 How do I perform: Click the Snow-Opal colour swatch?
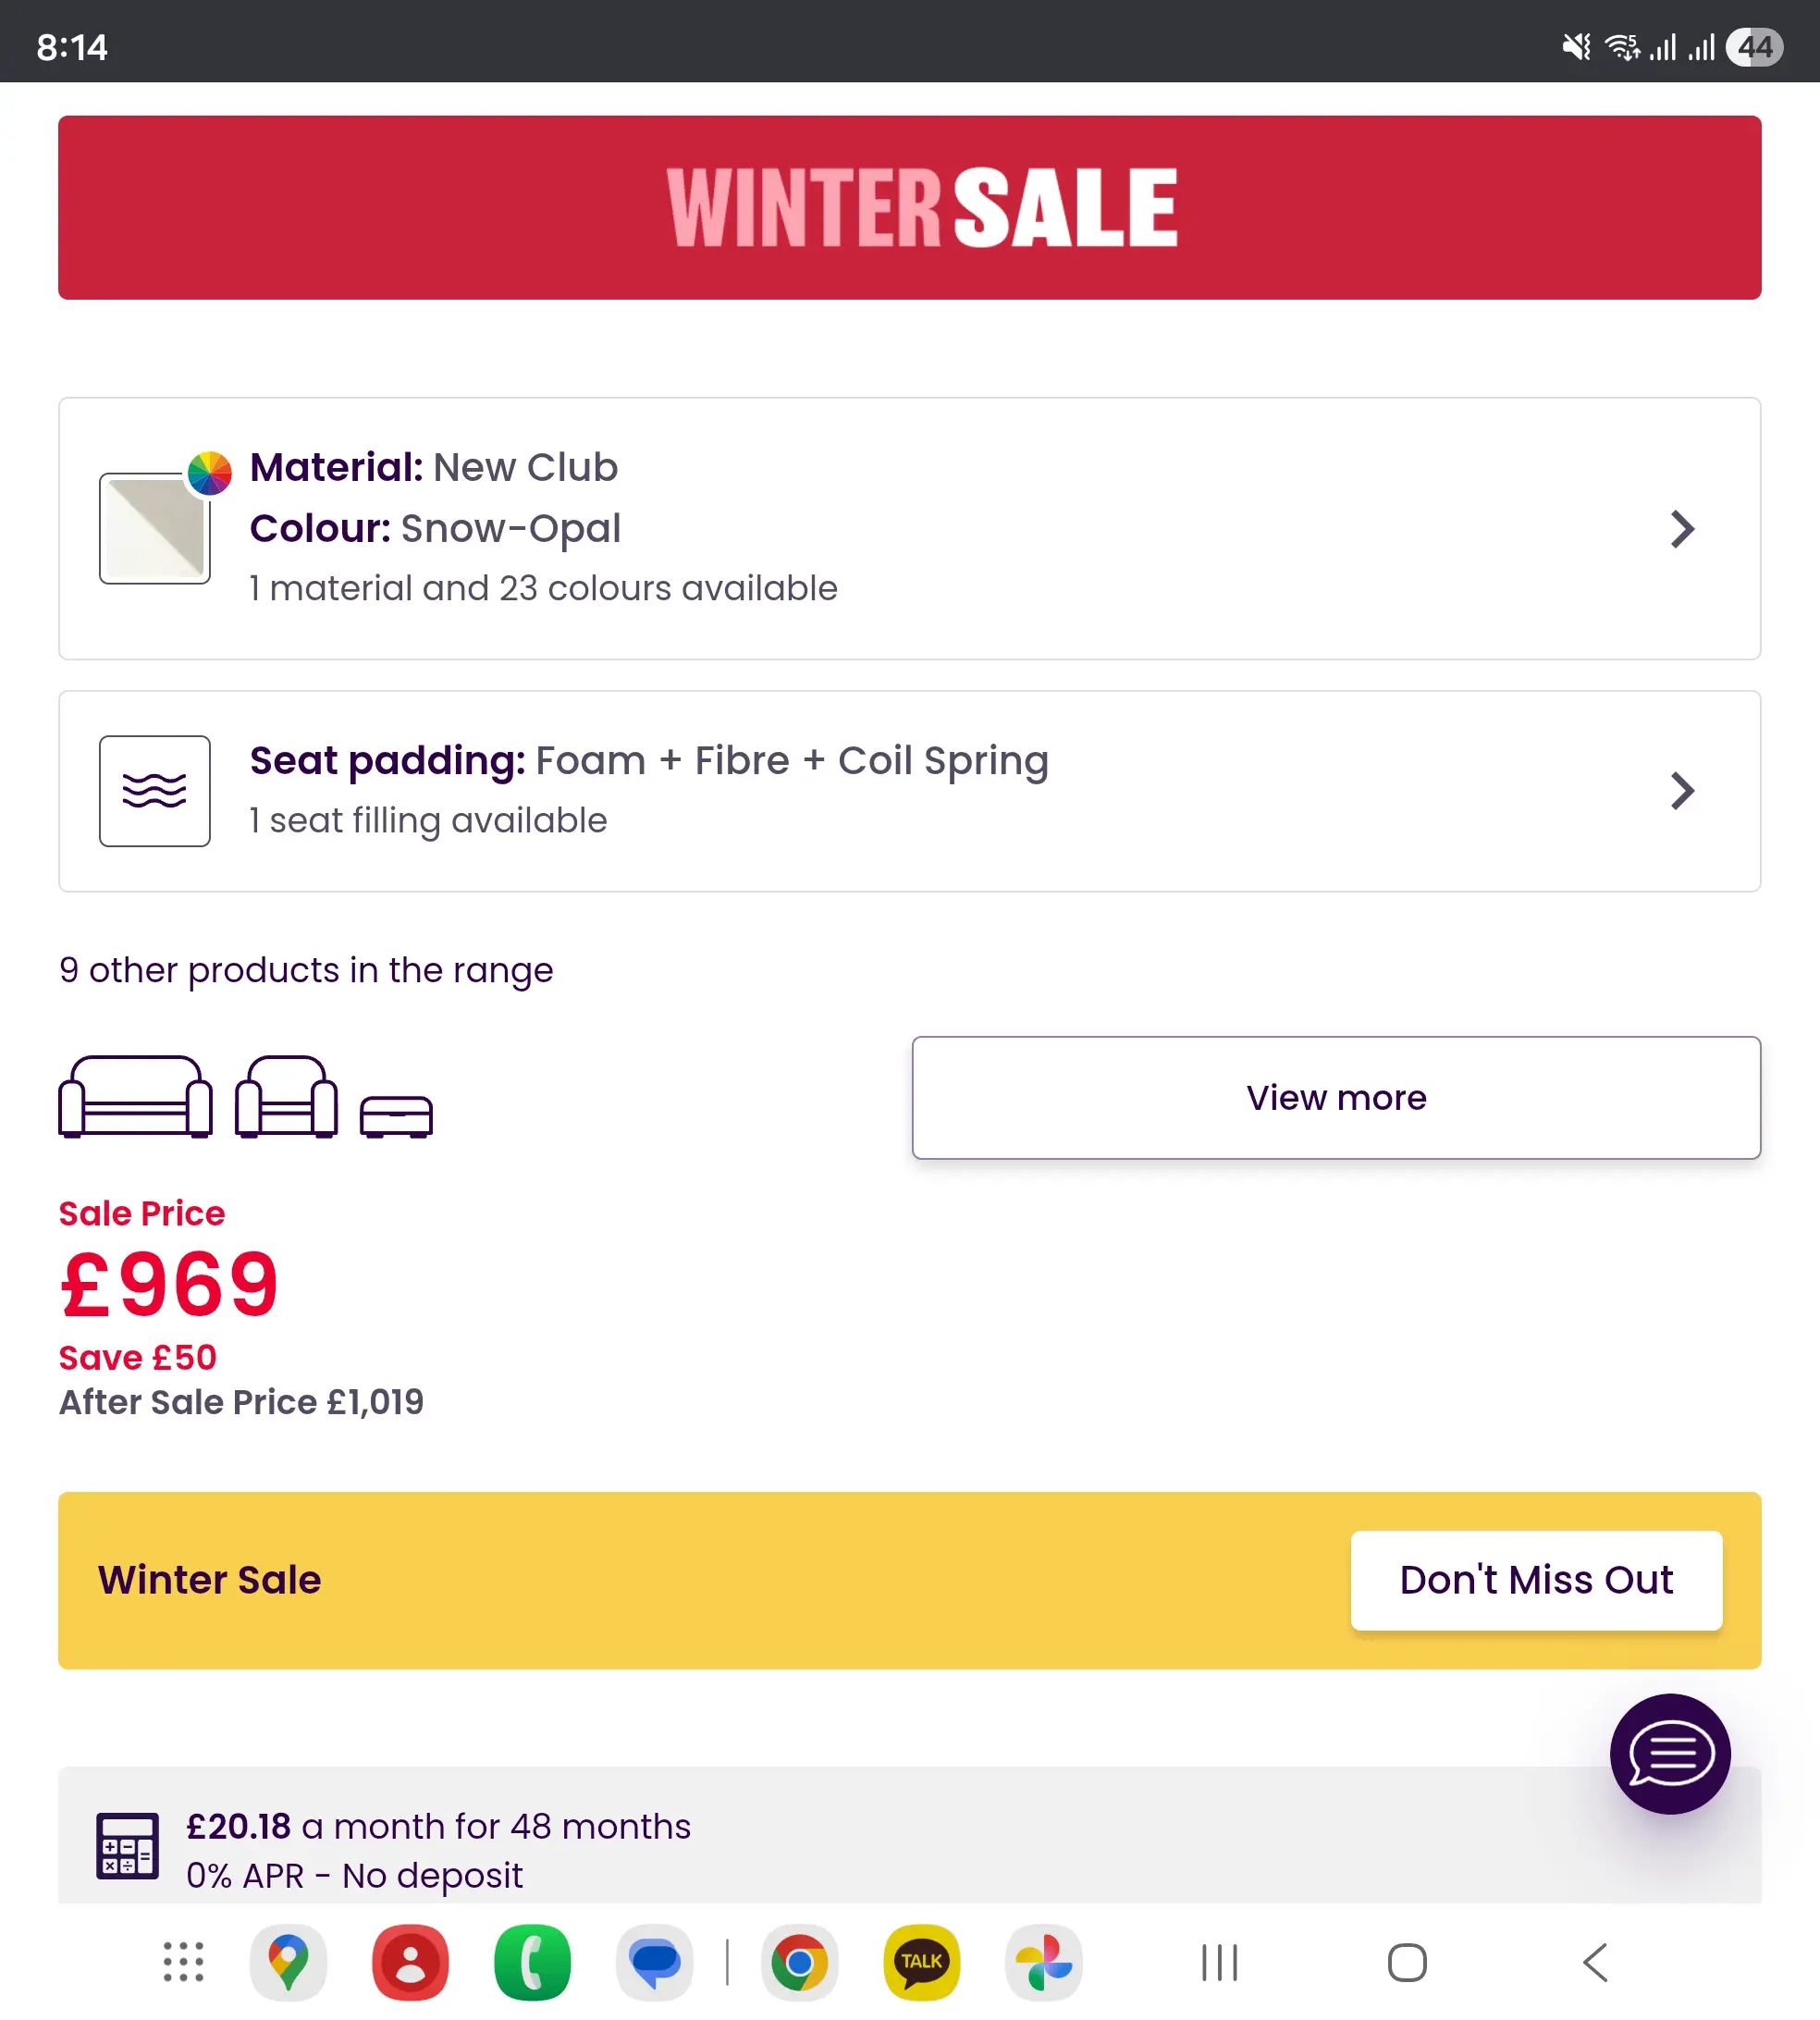[155, 528]
